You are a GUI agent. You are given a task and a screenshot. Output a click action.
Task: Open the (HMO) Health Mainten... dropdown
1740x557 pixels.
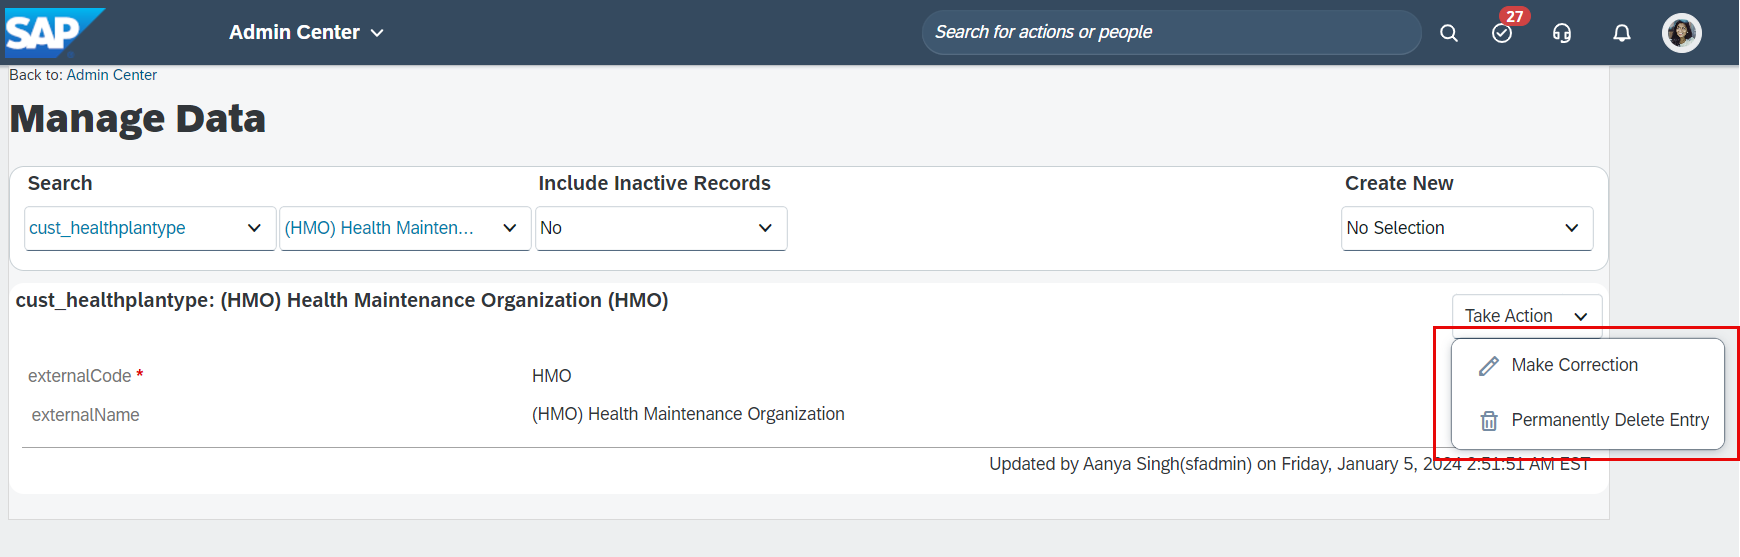click(405, 228)
